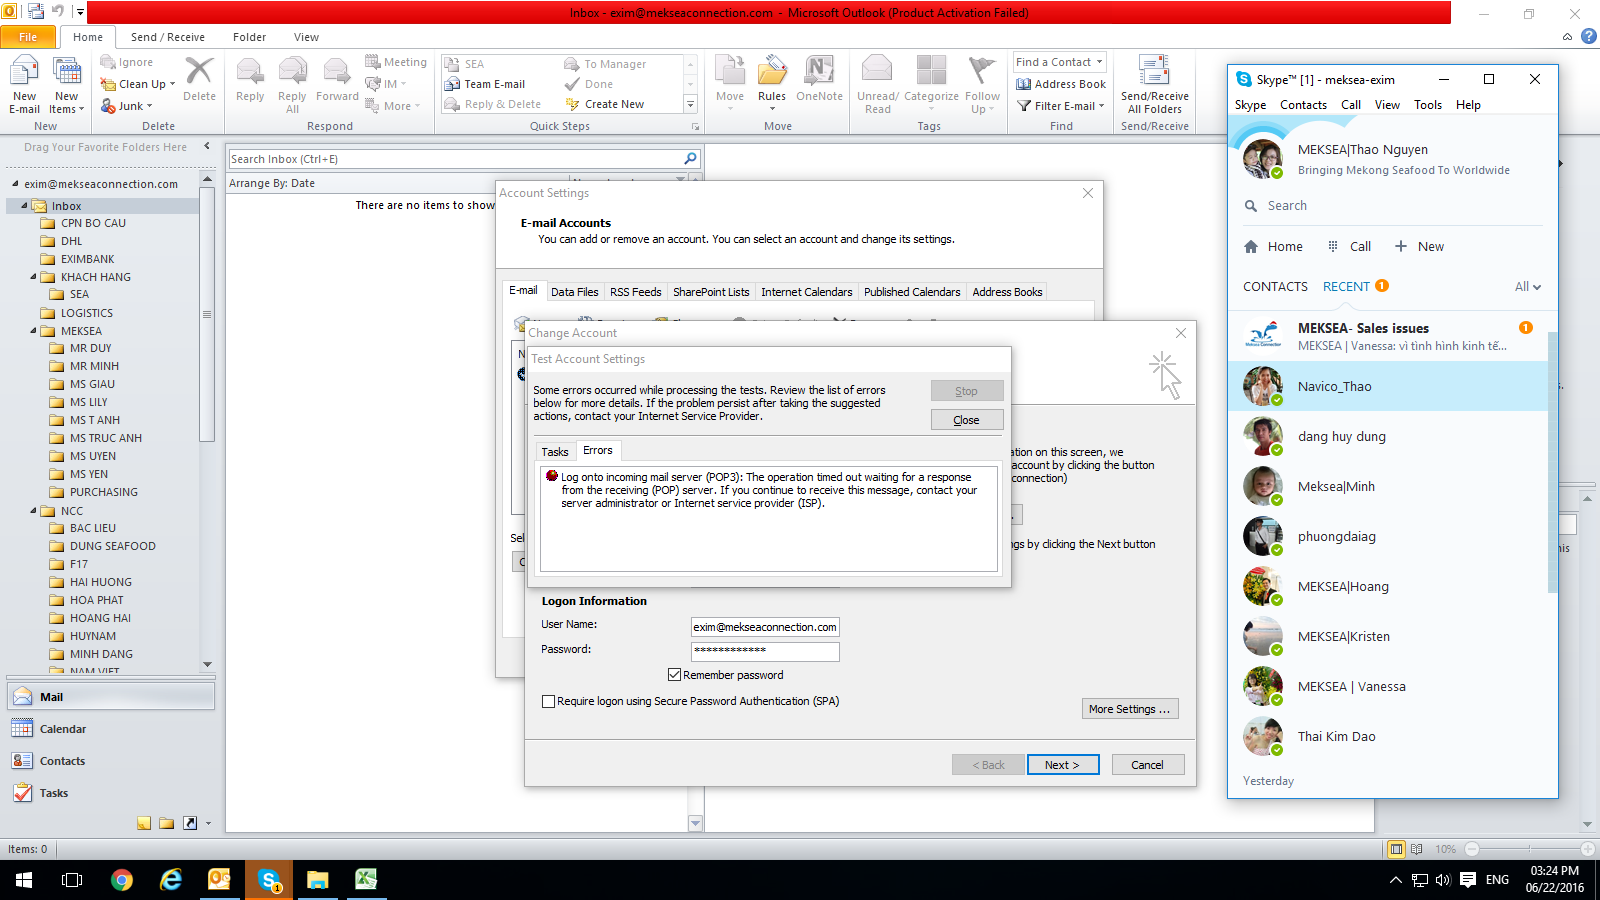Click the New E-mail ribbon icon

click(x=25, y=85)
